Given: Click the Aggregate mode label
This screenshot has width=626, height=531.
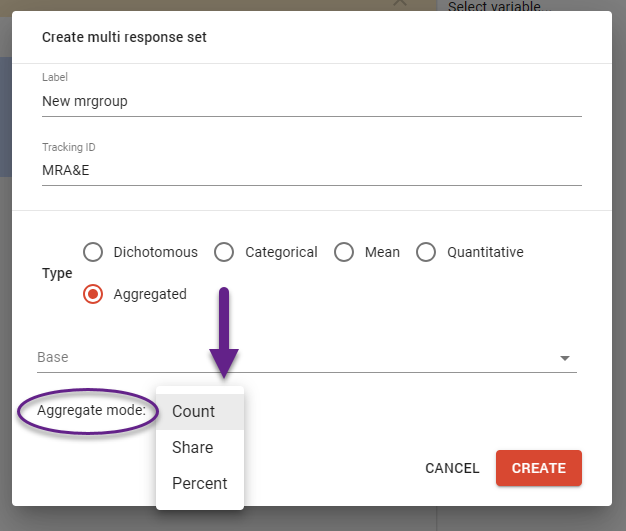Looking at the screenshot, I should click(91, 410).
